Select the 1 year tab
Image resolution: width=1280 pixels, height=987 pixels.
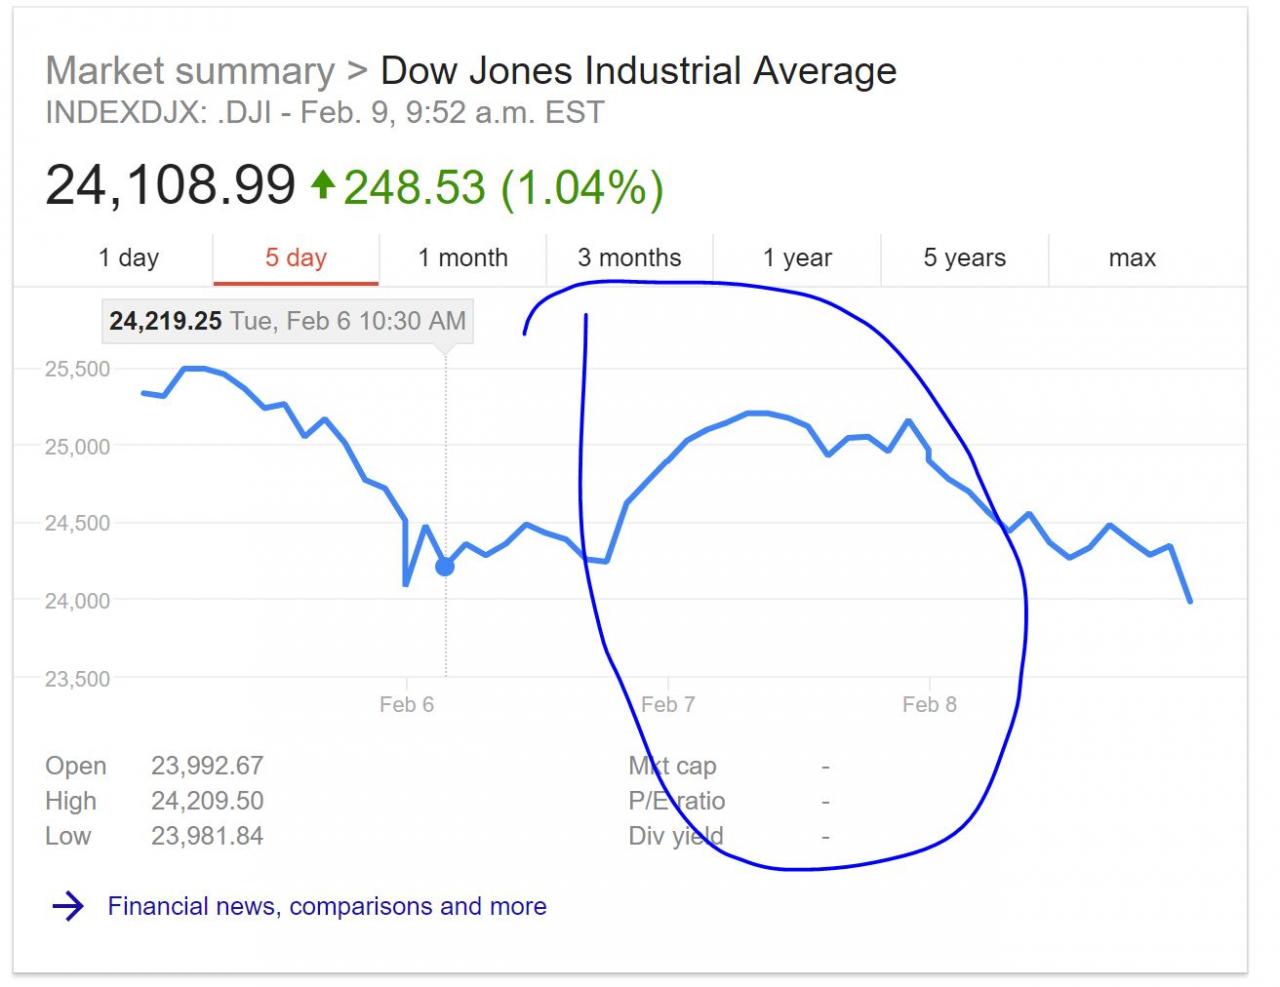pos(797,258)
